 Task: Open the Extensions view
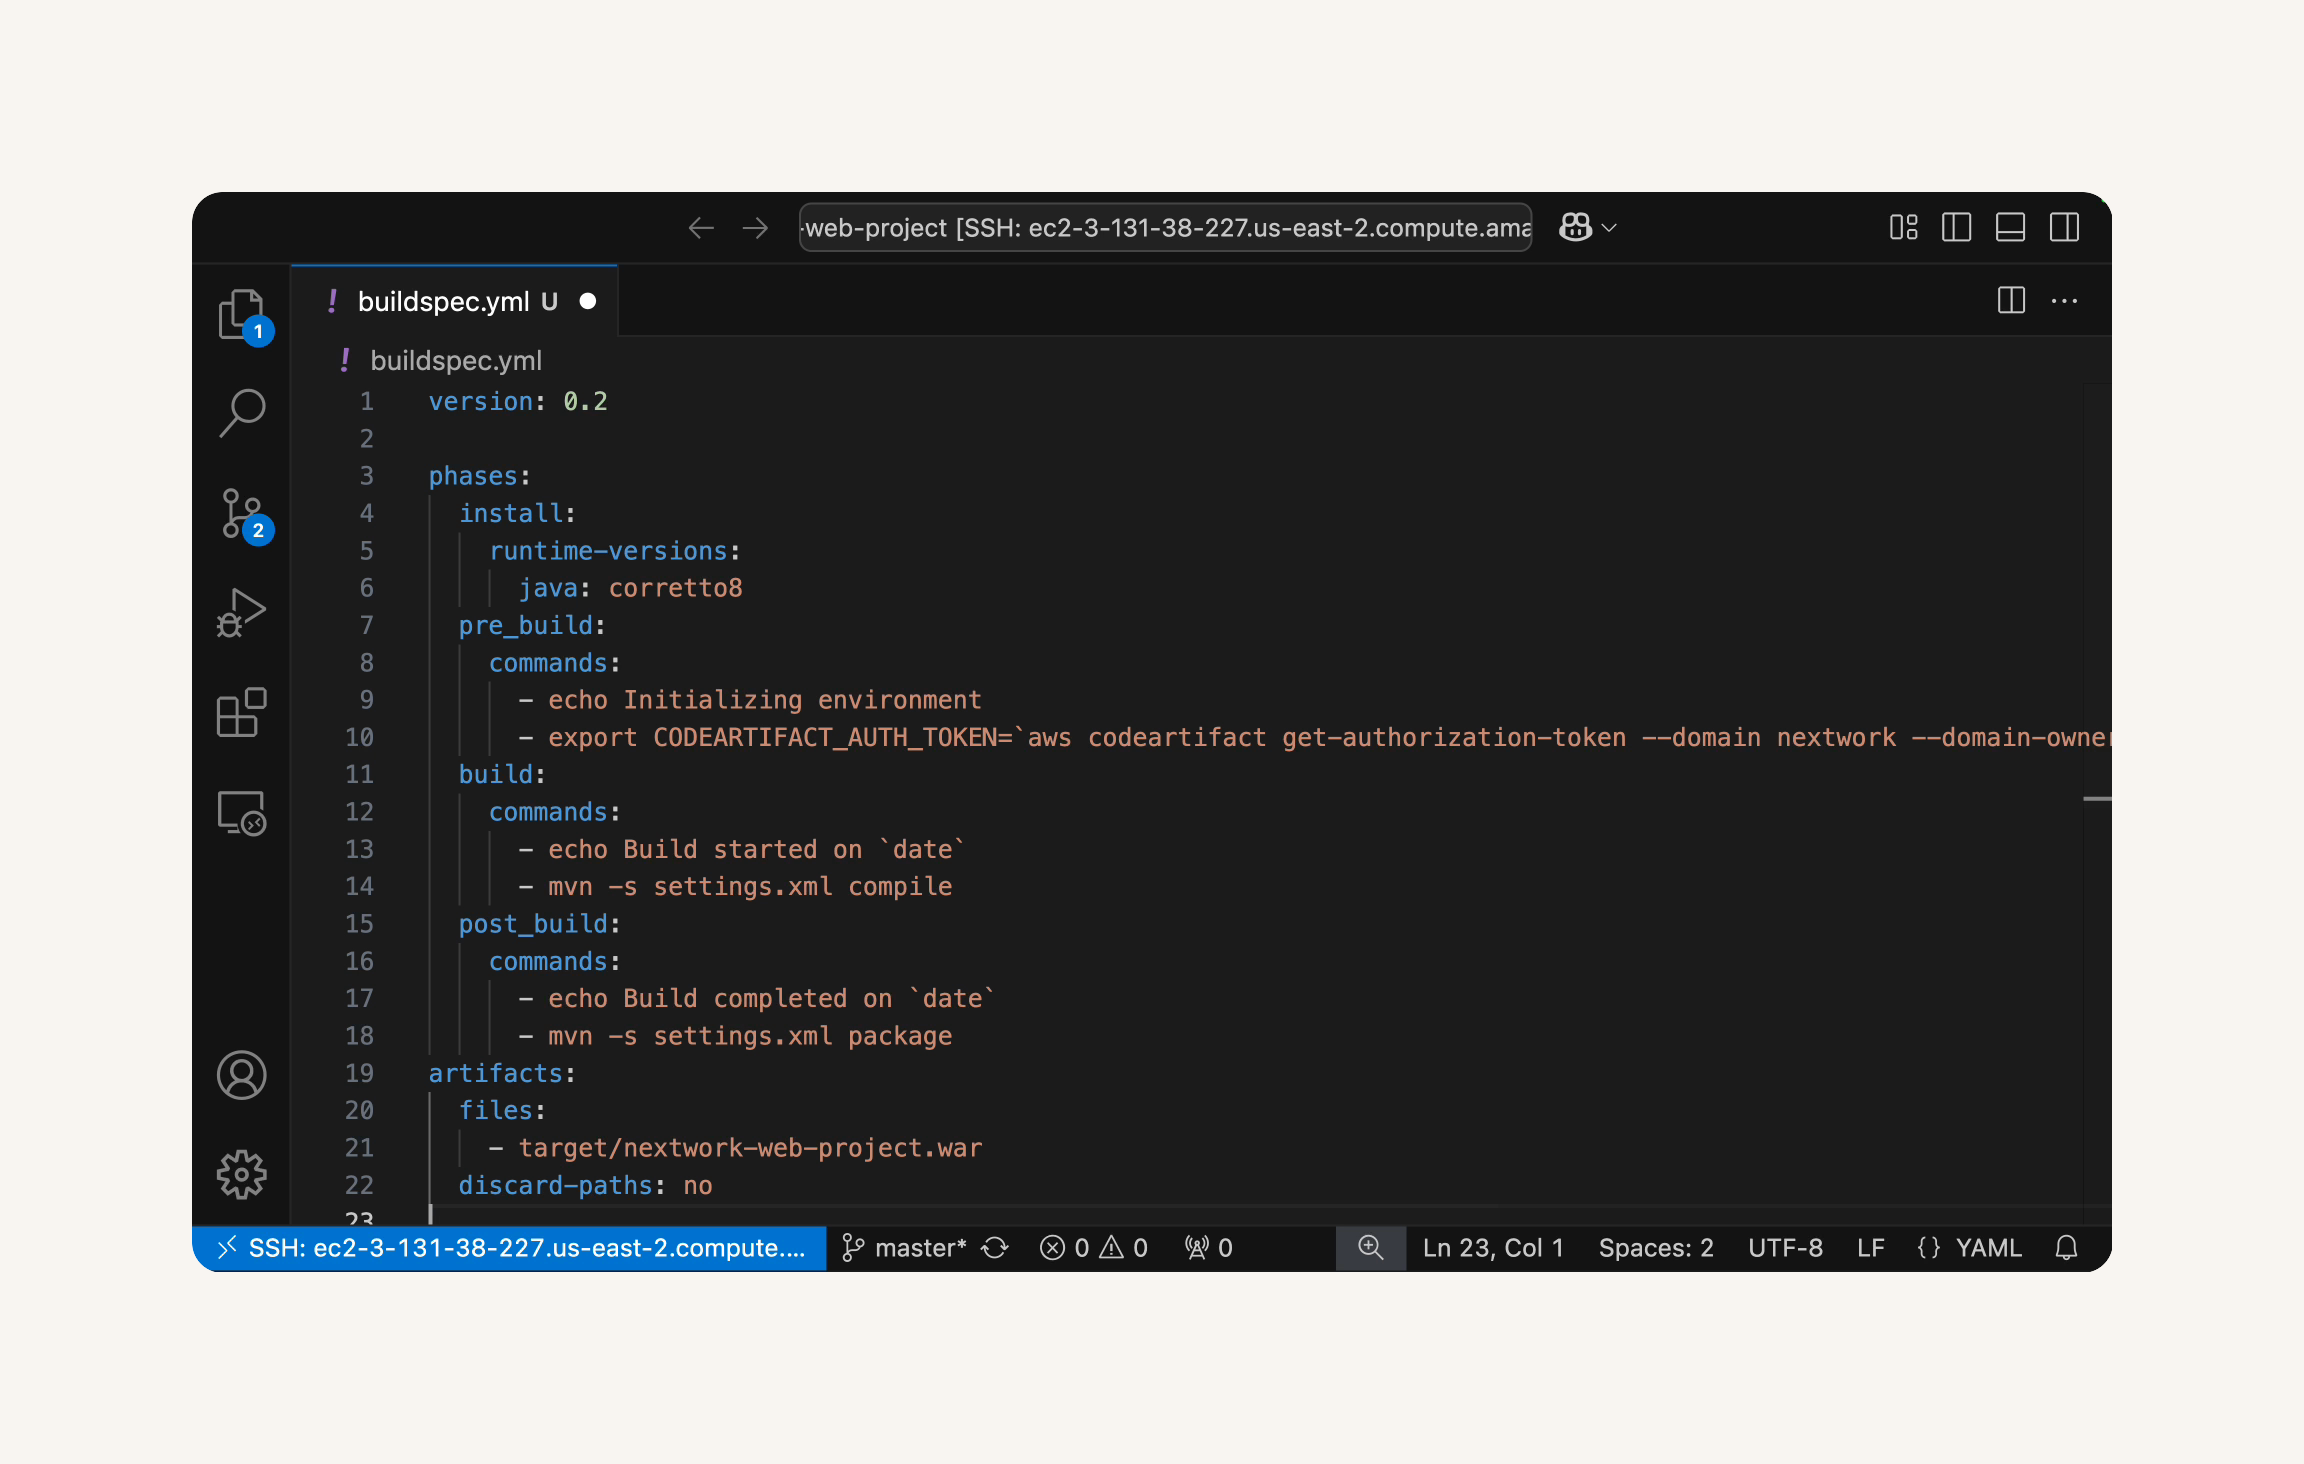click(x=241, y=712)
